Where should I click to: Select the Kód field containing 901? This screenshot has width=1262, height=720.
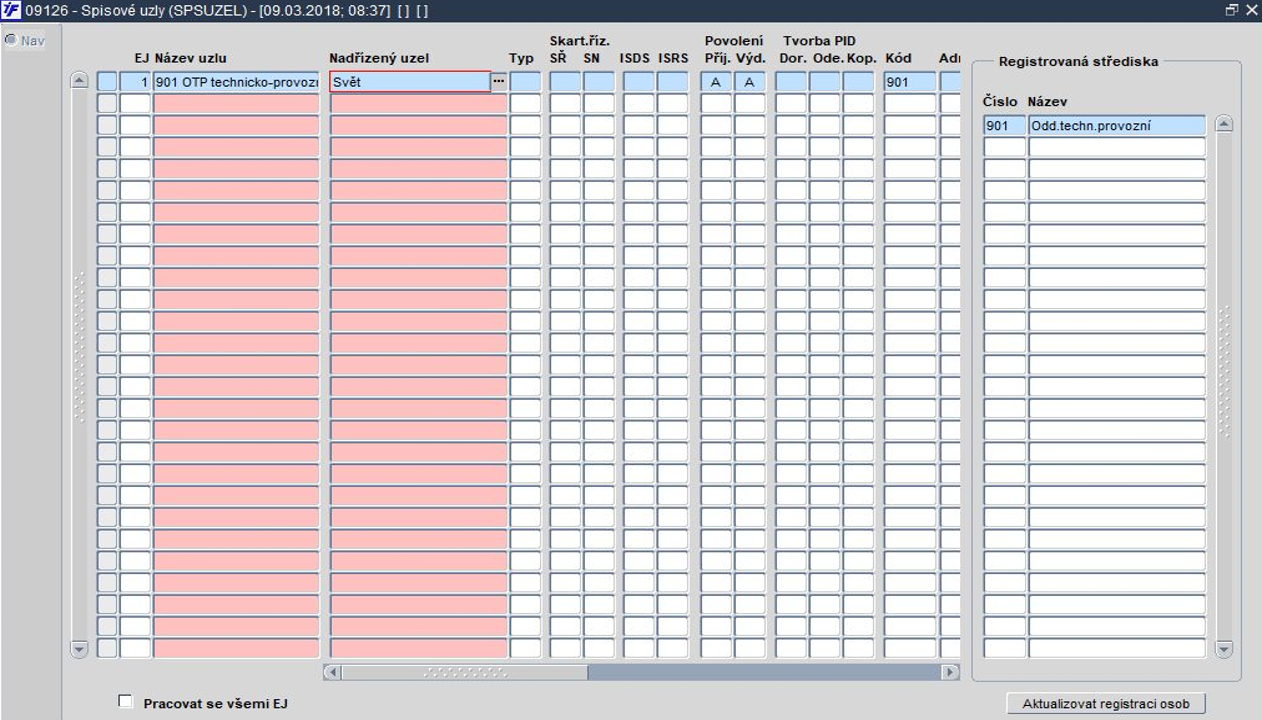point(910,82)
